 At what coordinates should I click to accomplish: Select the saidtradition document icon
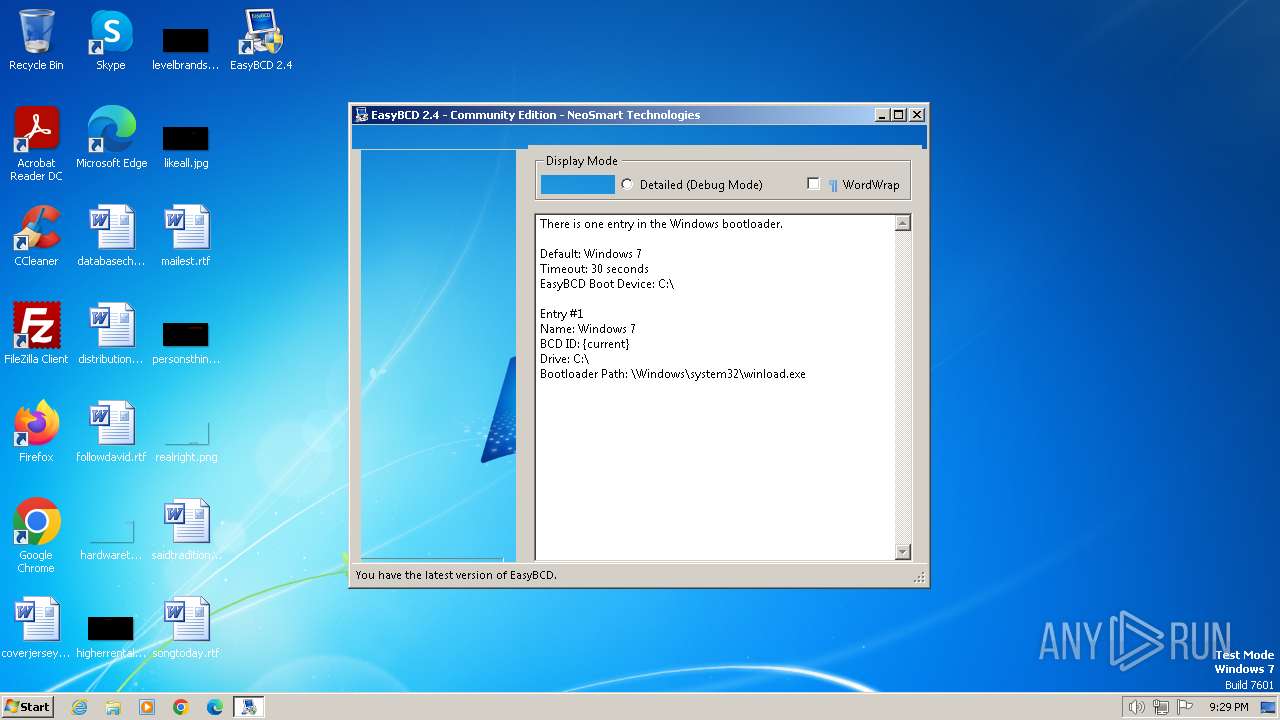186,530
